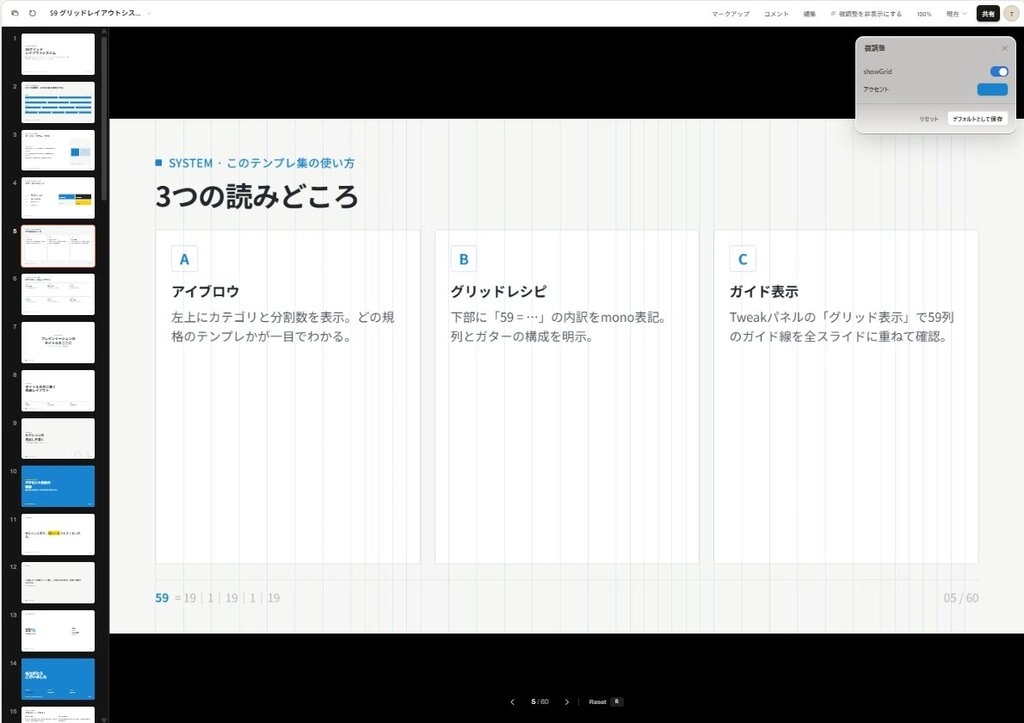Image resolution: width=1024 pixels, height=723 pixels.
Task: Click the 100% zoom level
Action: click(924, 14)
